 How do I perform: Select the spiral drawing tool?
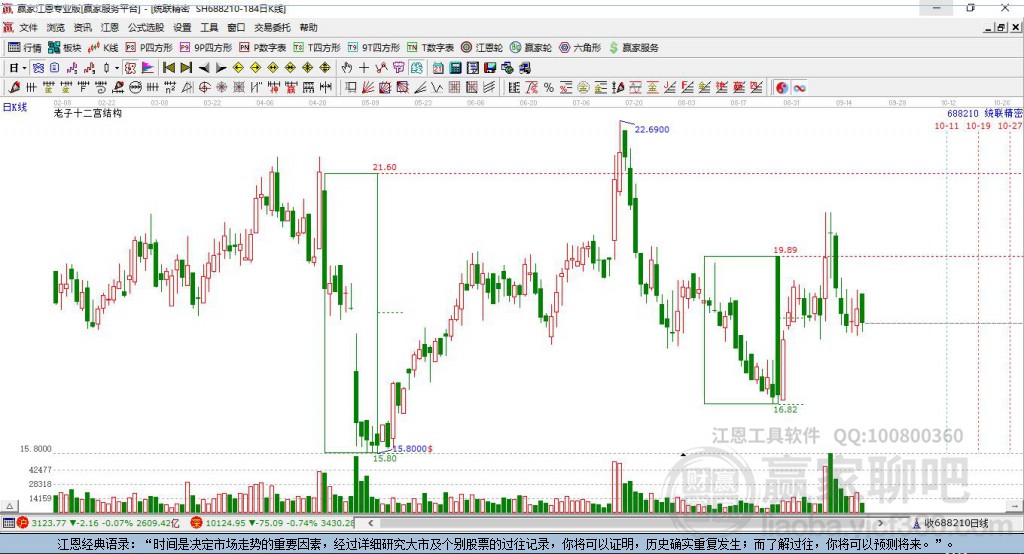coord(101,88)
